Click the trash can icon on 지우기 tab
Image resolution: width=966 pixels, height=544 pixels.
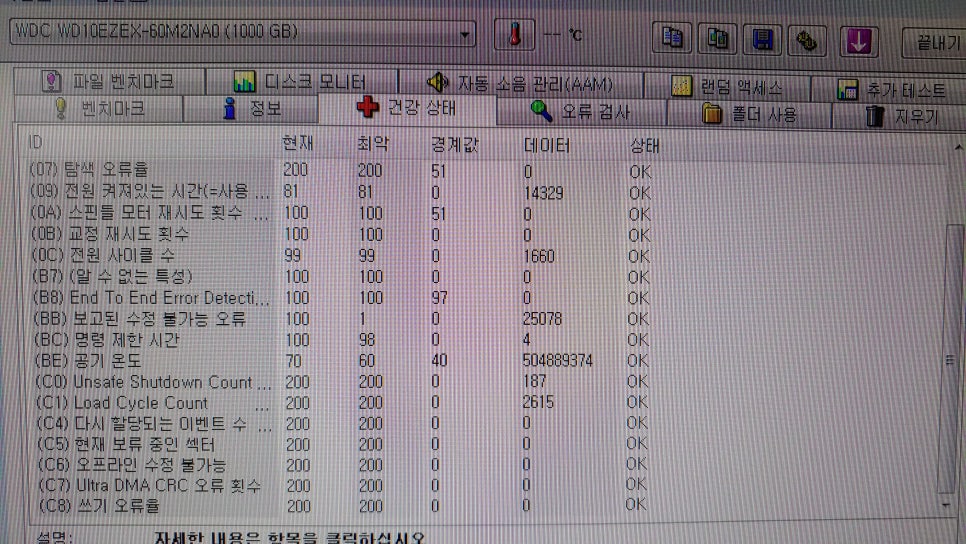(x=874, y=116)
